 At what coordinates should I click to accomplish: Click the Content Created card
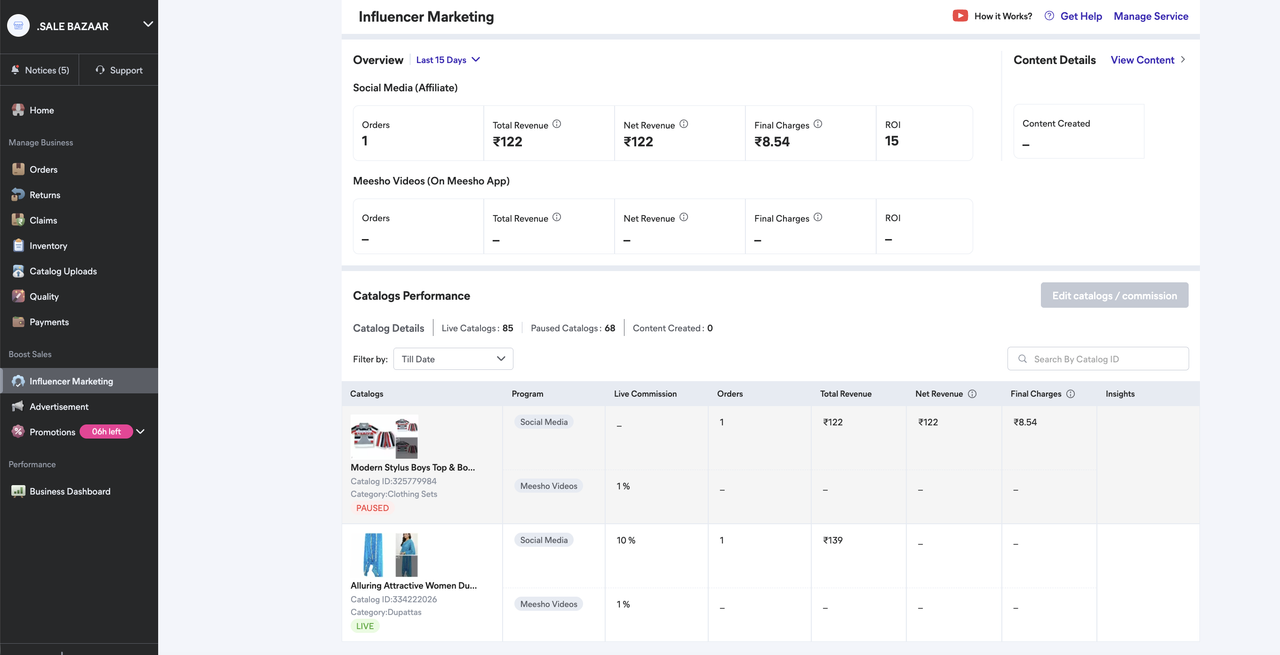[1078, 132]
